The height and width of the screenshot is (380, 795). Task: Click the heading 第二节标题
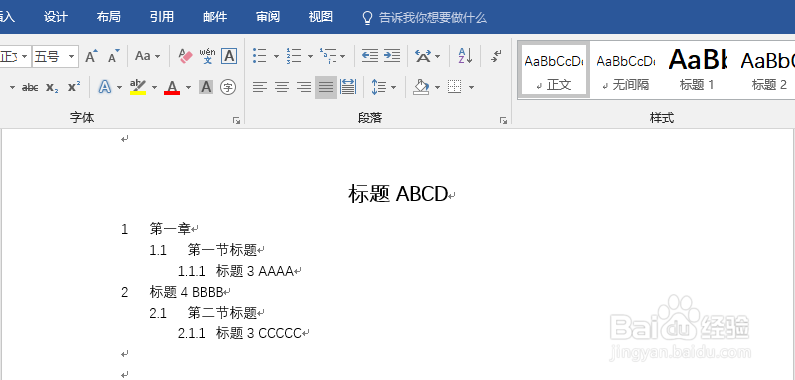[223, 313]
